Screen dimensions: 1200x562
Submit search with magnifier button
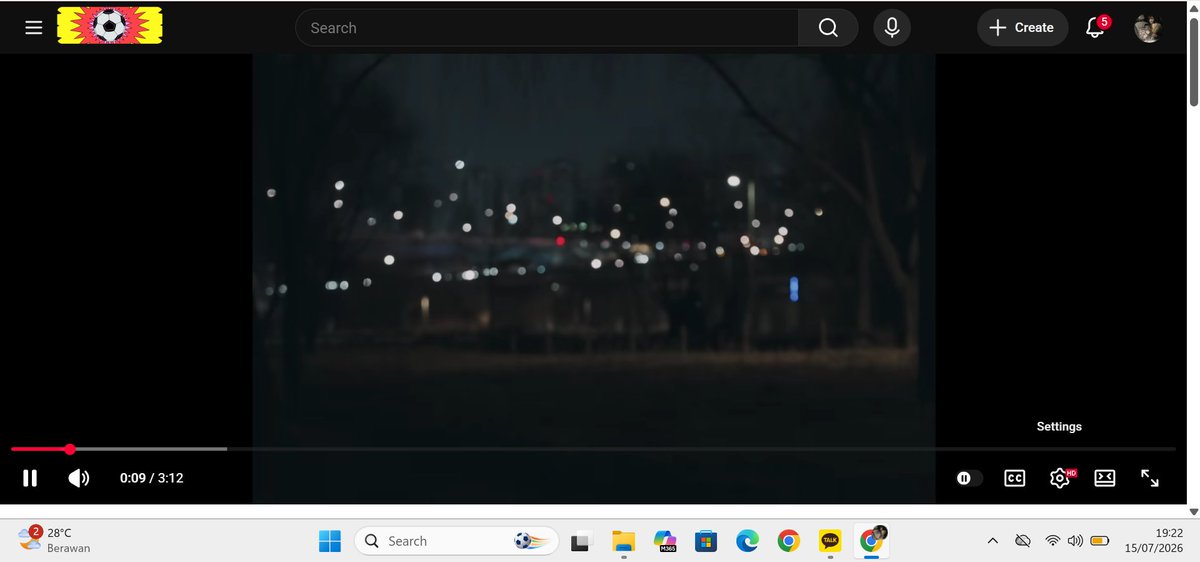pyautogui.click(x=828, y=28)
